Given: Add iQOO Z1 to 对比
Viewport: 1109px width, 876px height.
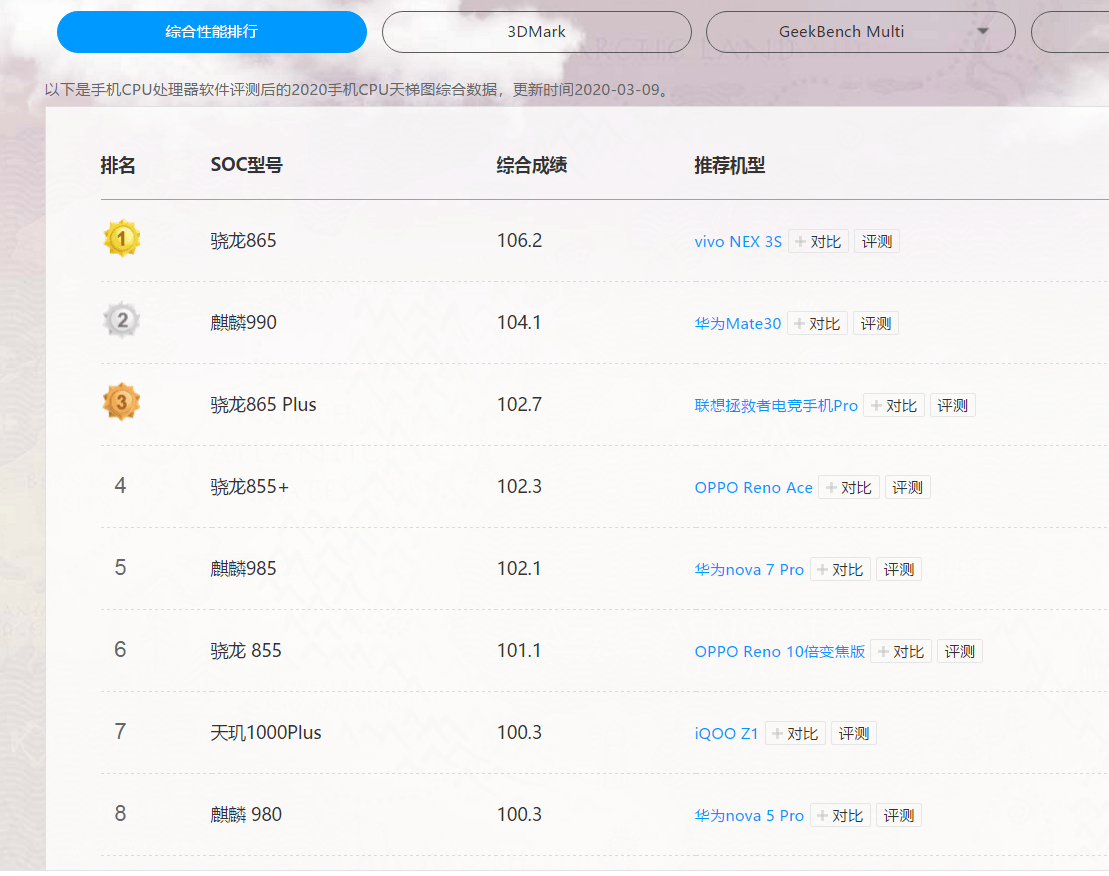Looking at the screenshot, I should [795, 734].
